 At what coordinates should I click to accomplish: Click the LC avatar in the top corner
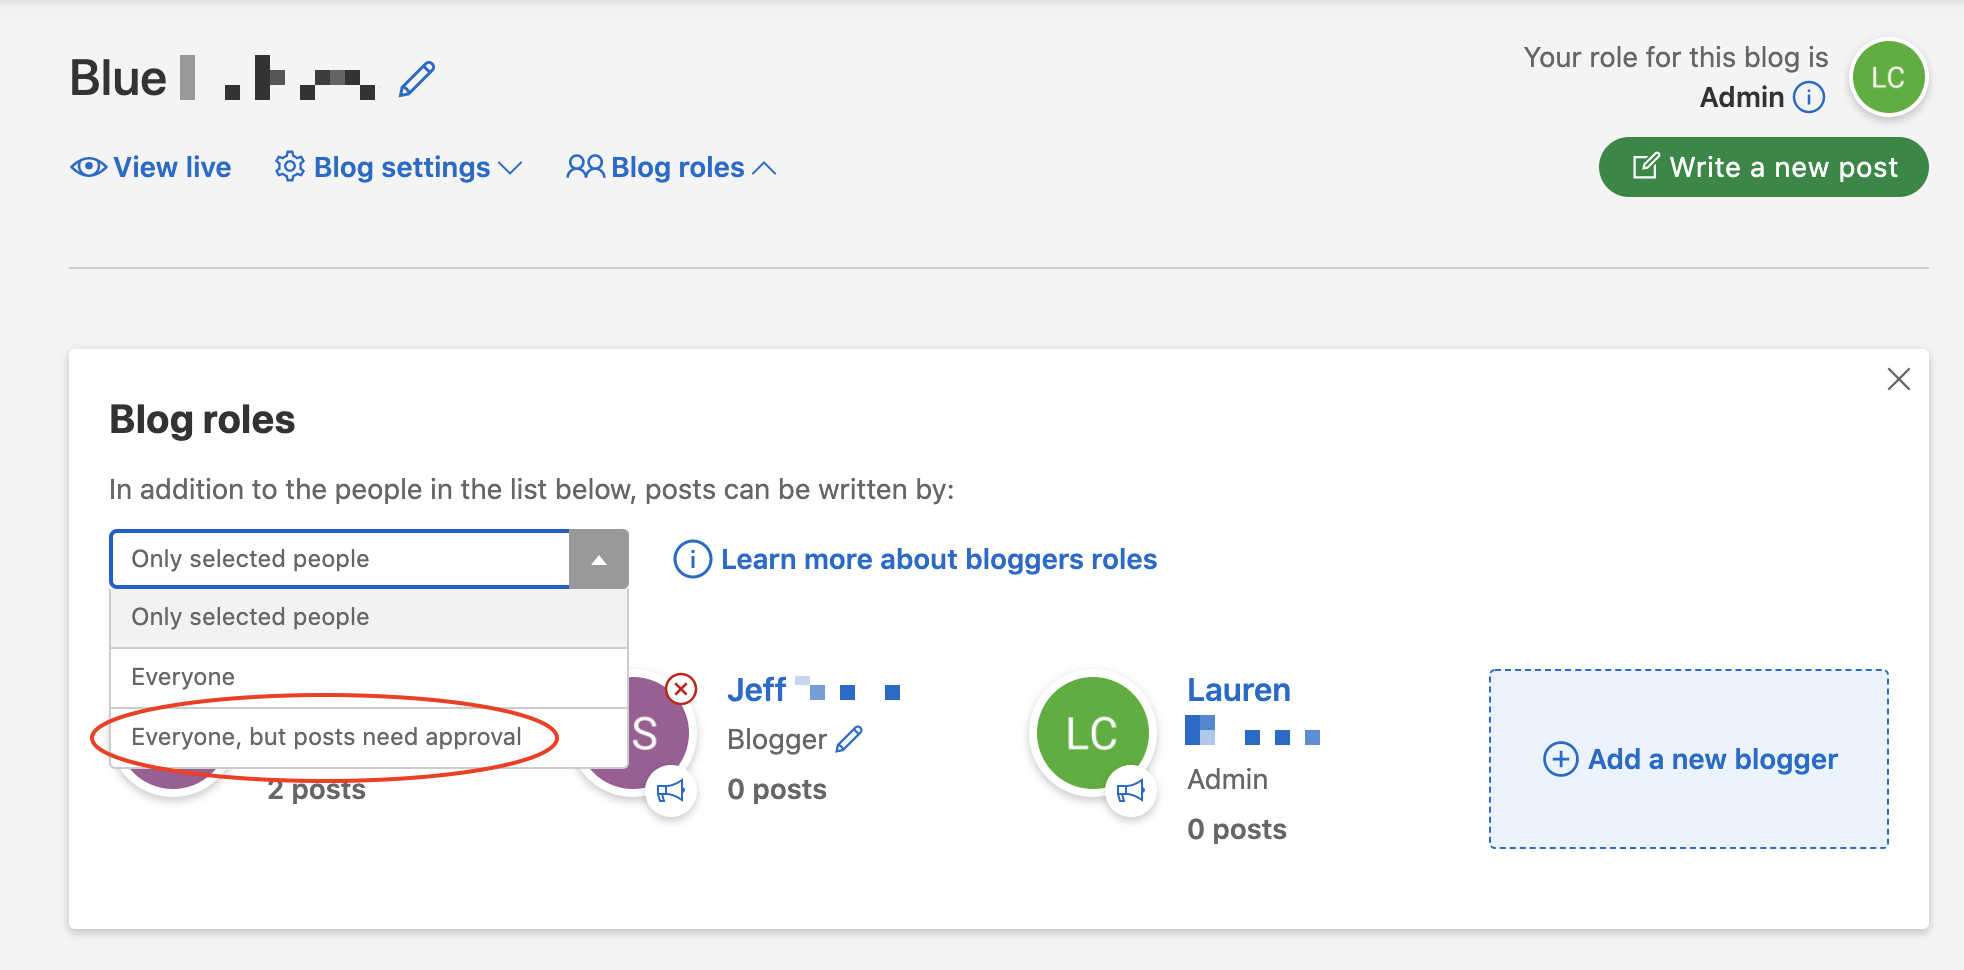pyautogui.click(x=1888, y=77)
